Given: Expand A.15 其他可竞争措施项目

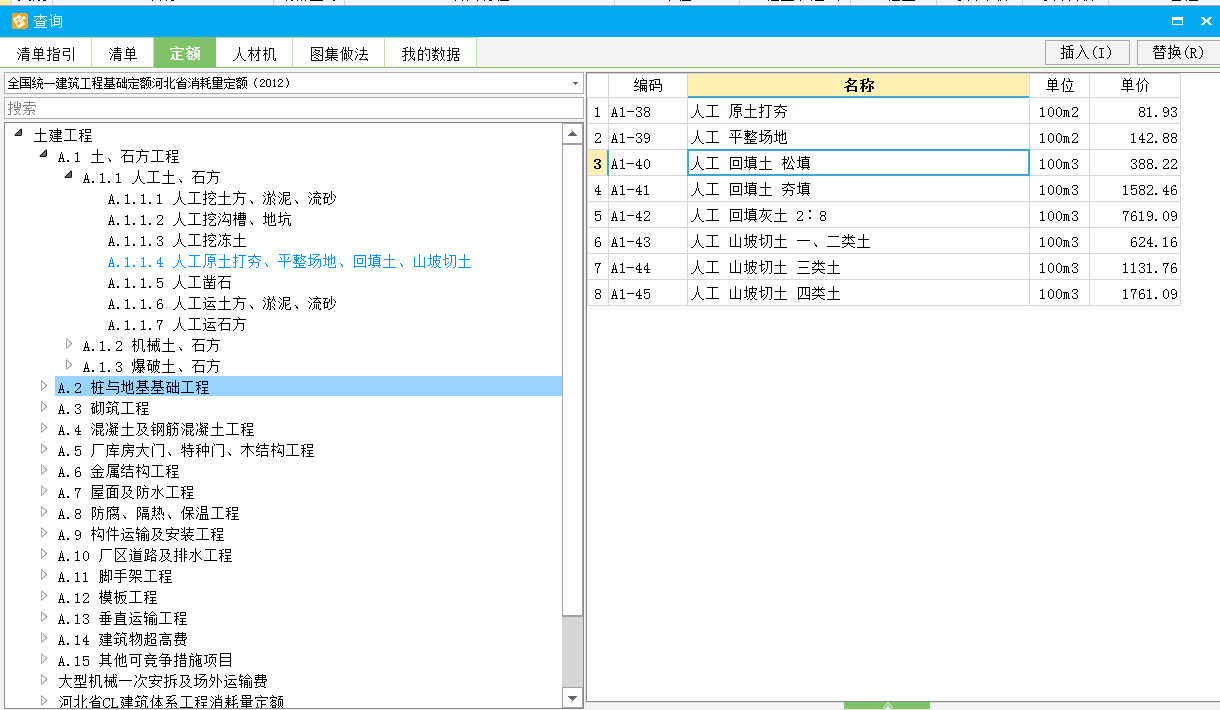Looking at the screenshot, I should 43,659.
